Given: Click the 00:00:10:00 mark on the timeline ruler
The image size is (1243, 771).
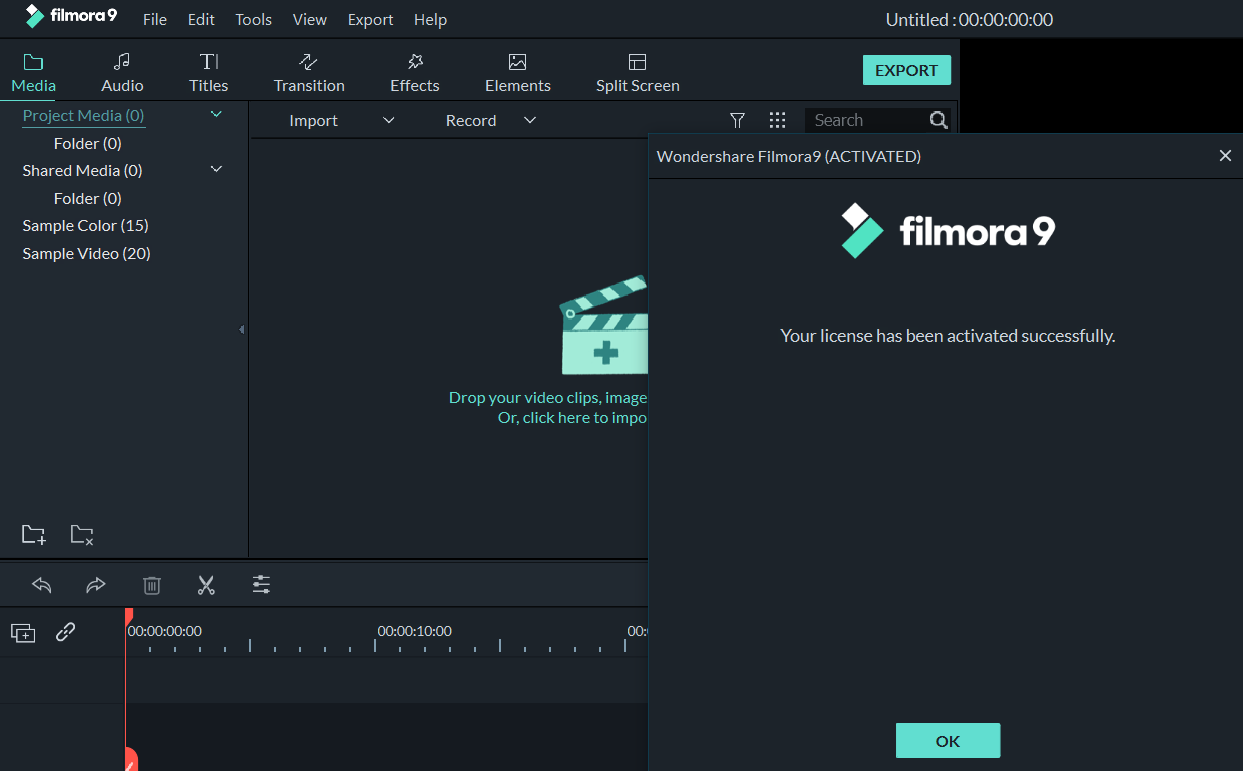Looking at the screenshot, I should (x=414, y=631).
